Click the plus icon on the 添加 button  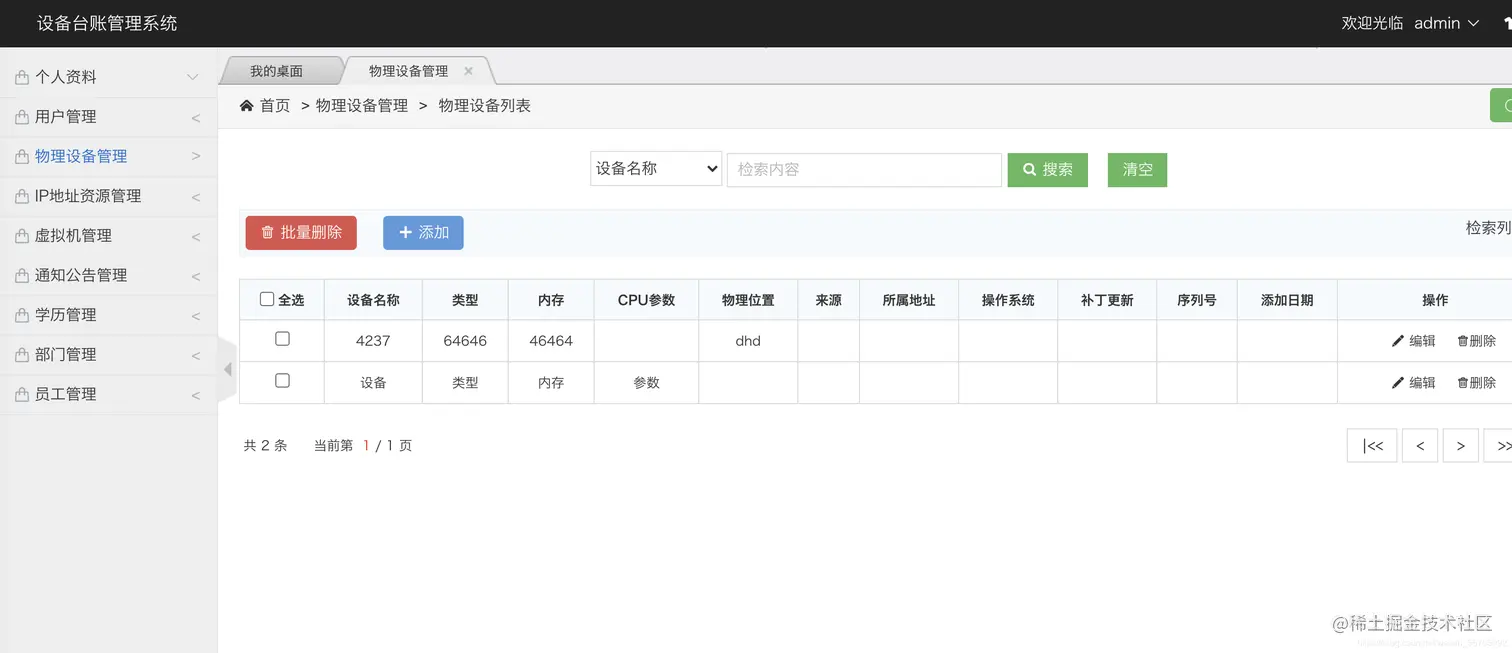coord(404,232)
